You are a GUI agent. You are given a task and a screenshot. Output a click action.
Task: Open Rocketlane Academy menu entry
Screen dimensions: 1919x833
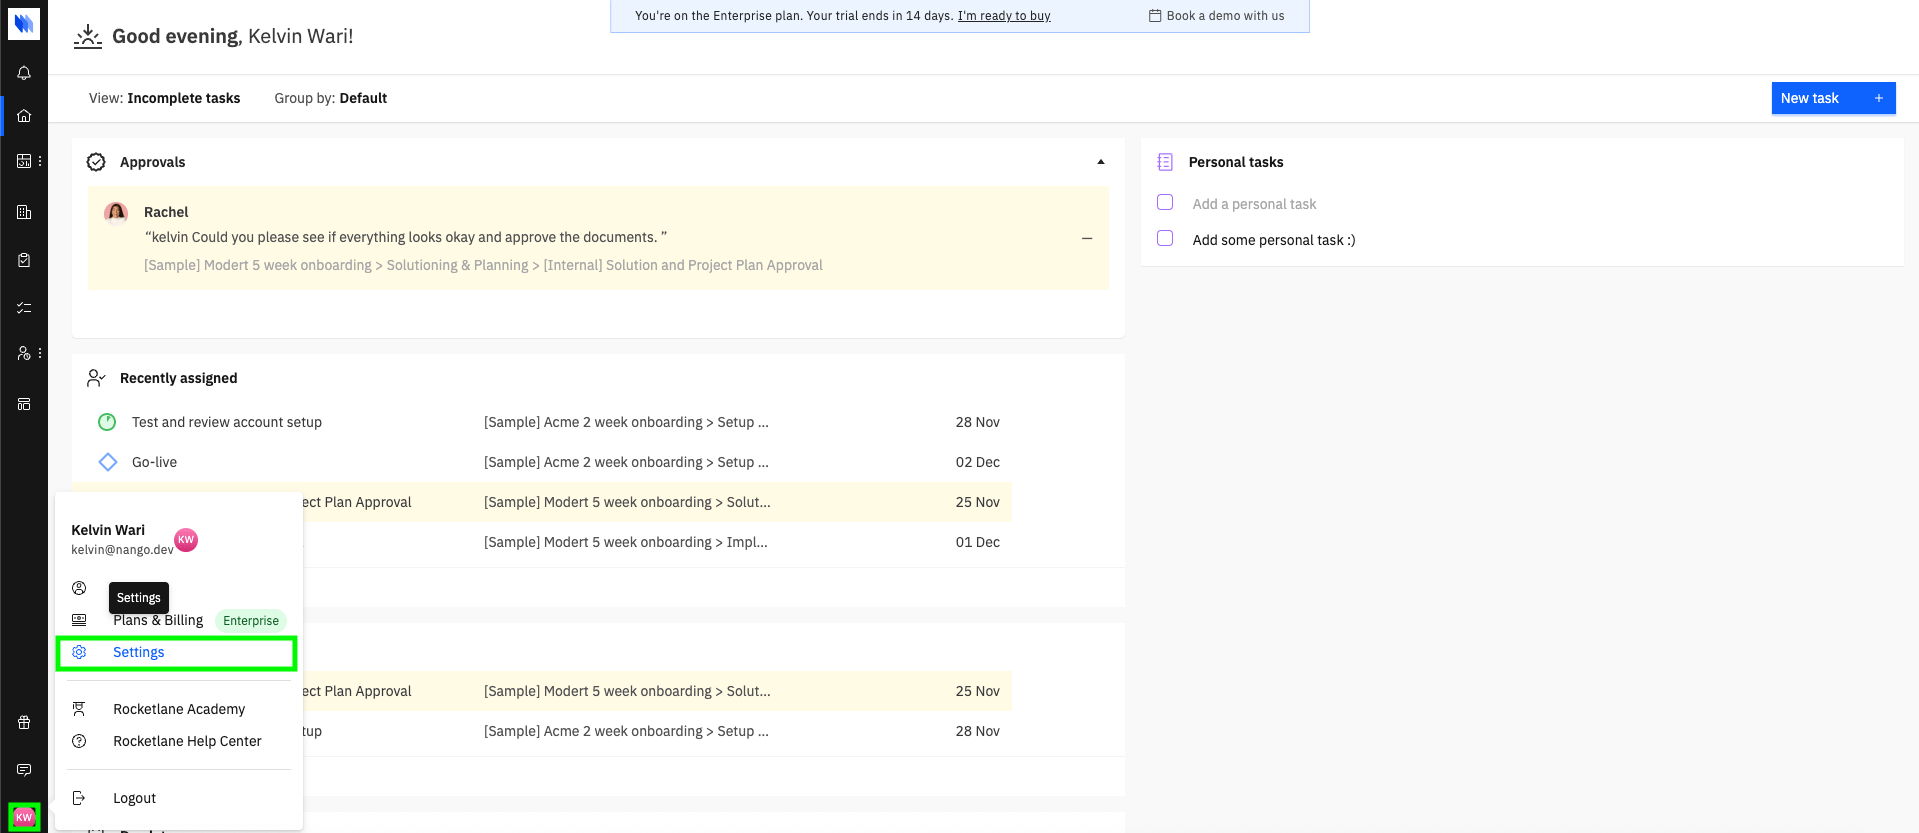tap(178, 709)
